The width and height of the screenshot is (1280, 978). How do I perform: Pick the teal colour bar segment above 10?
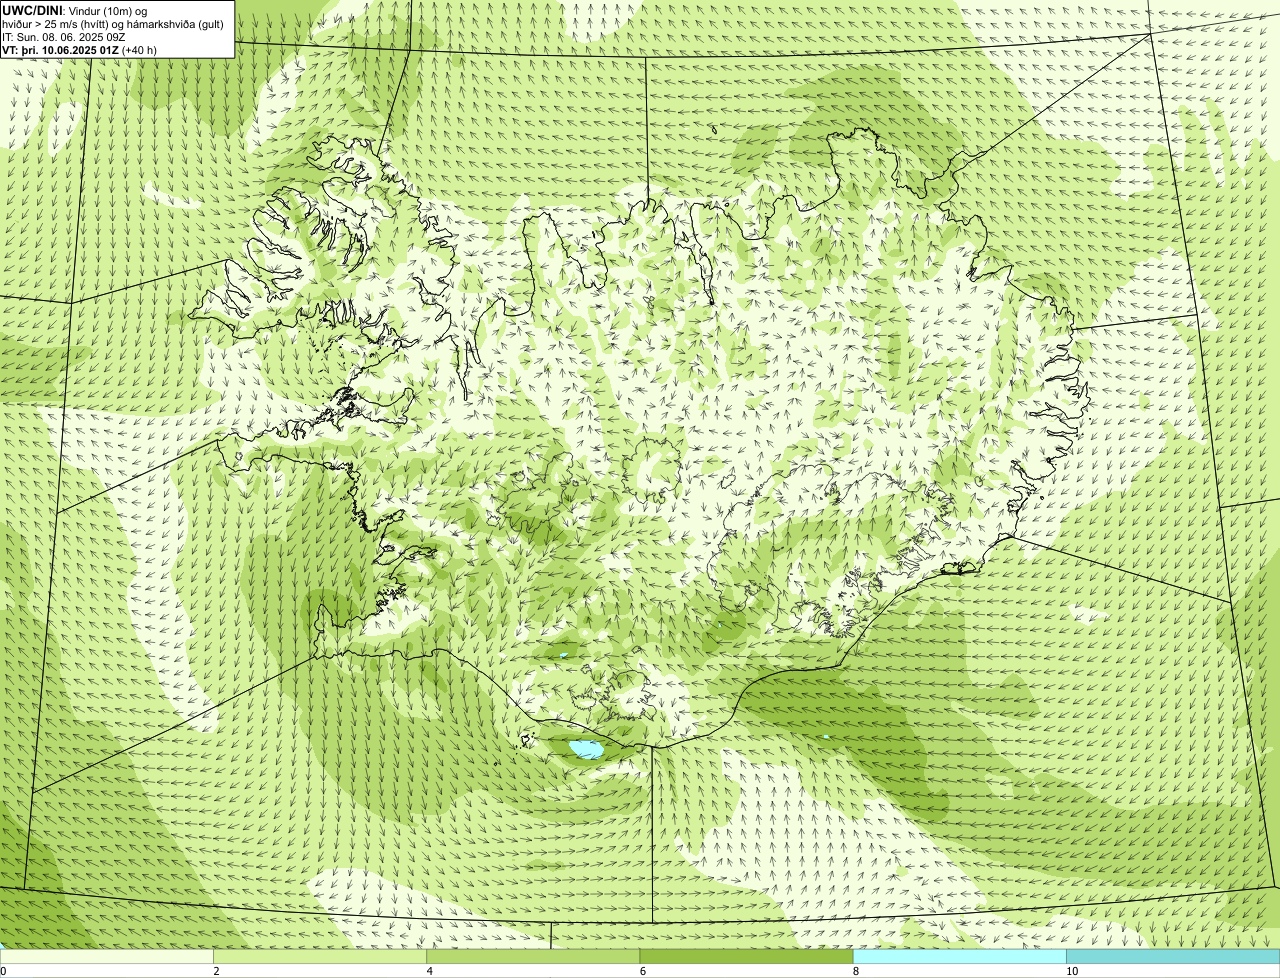1173,957
